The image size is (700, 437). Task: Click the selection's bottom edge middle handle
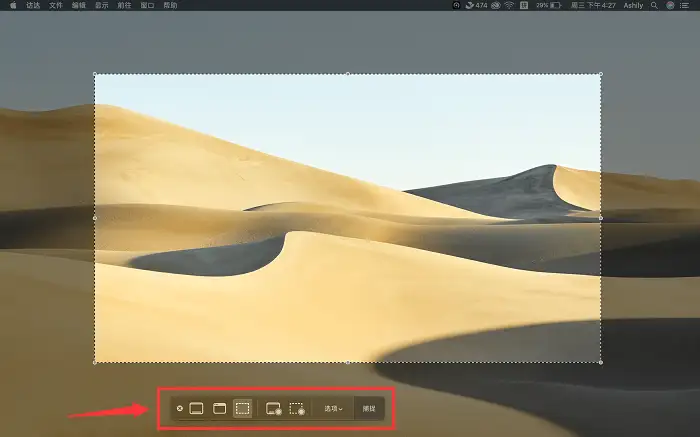pyautogui.click(x=348, y=362)
